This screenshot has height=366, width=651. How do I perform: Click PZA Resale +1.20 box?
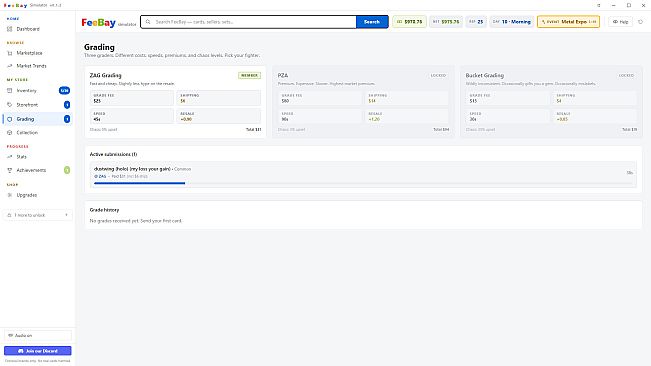click(407, 116)
